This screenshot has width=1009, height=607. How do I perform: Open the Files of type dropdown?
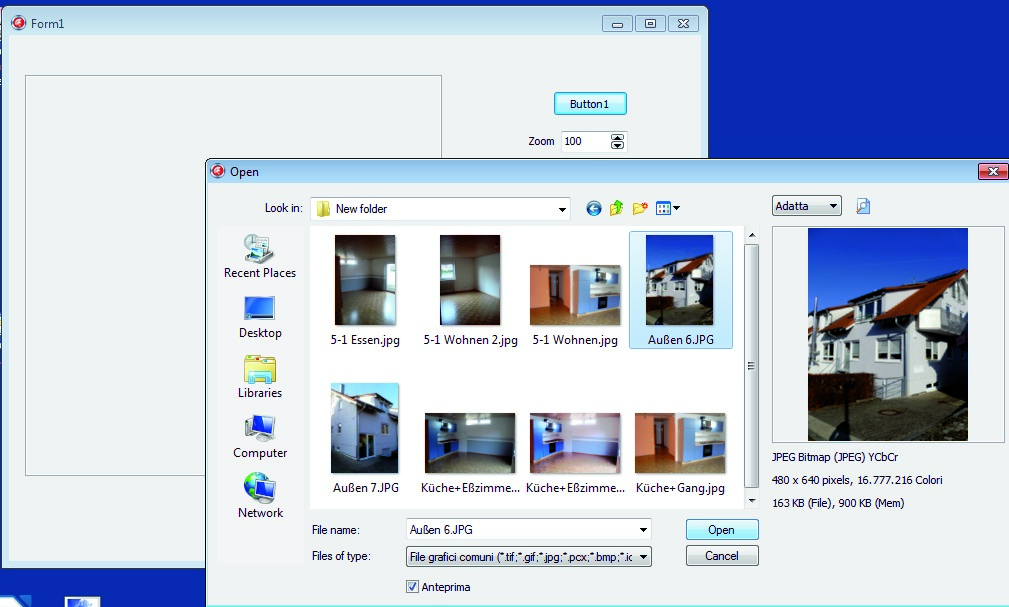[643, 557]
